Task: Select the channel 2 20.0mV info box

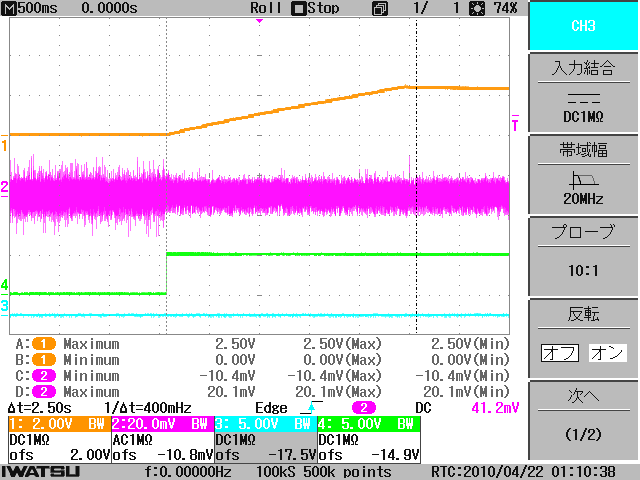Action: 162,439
